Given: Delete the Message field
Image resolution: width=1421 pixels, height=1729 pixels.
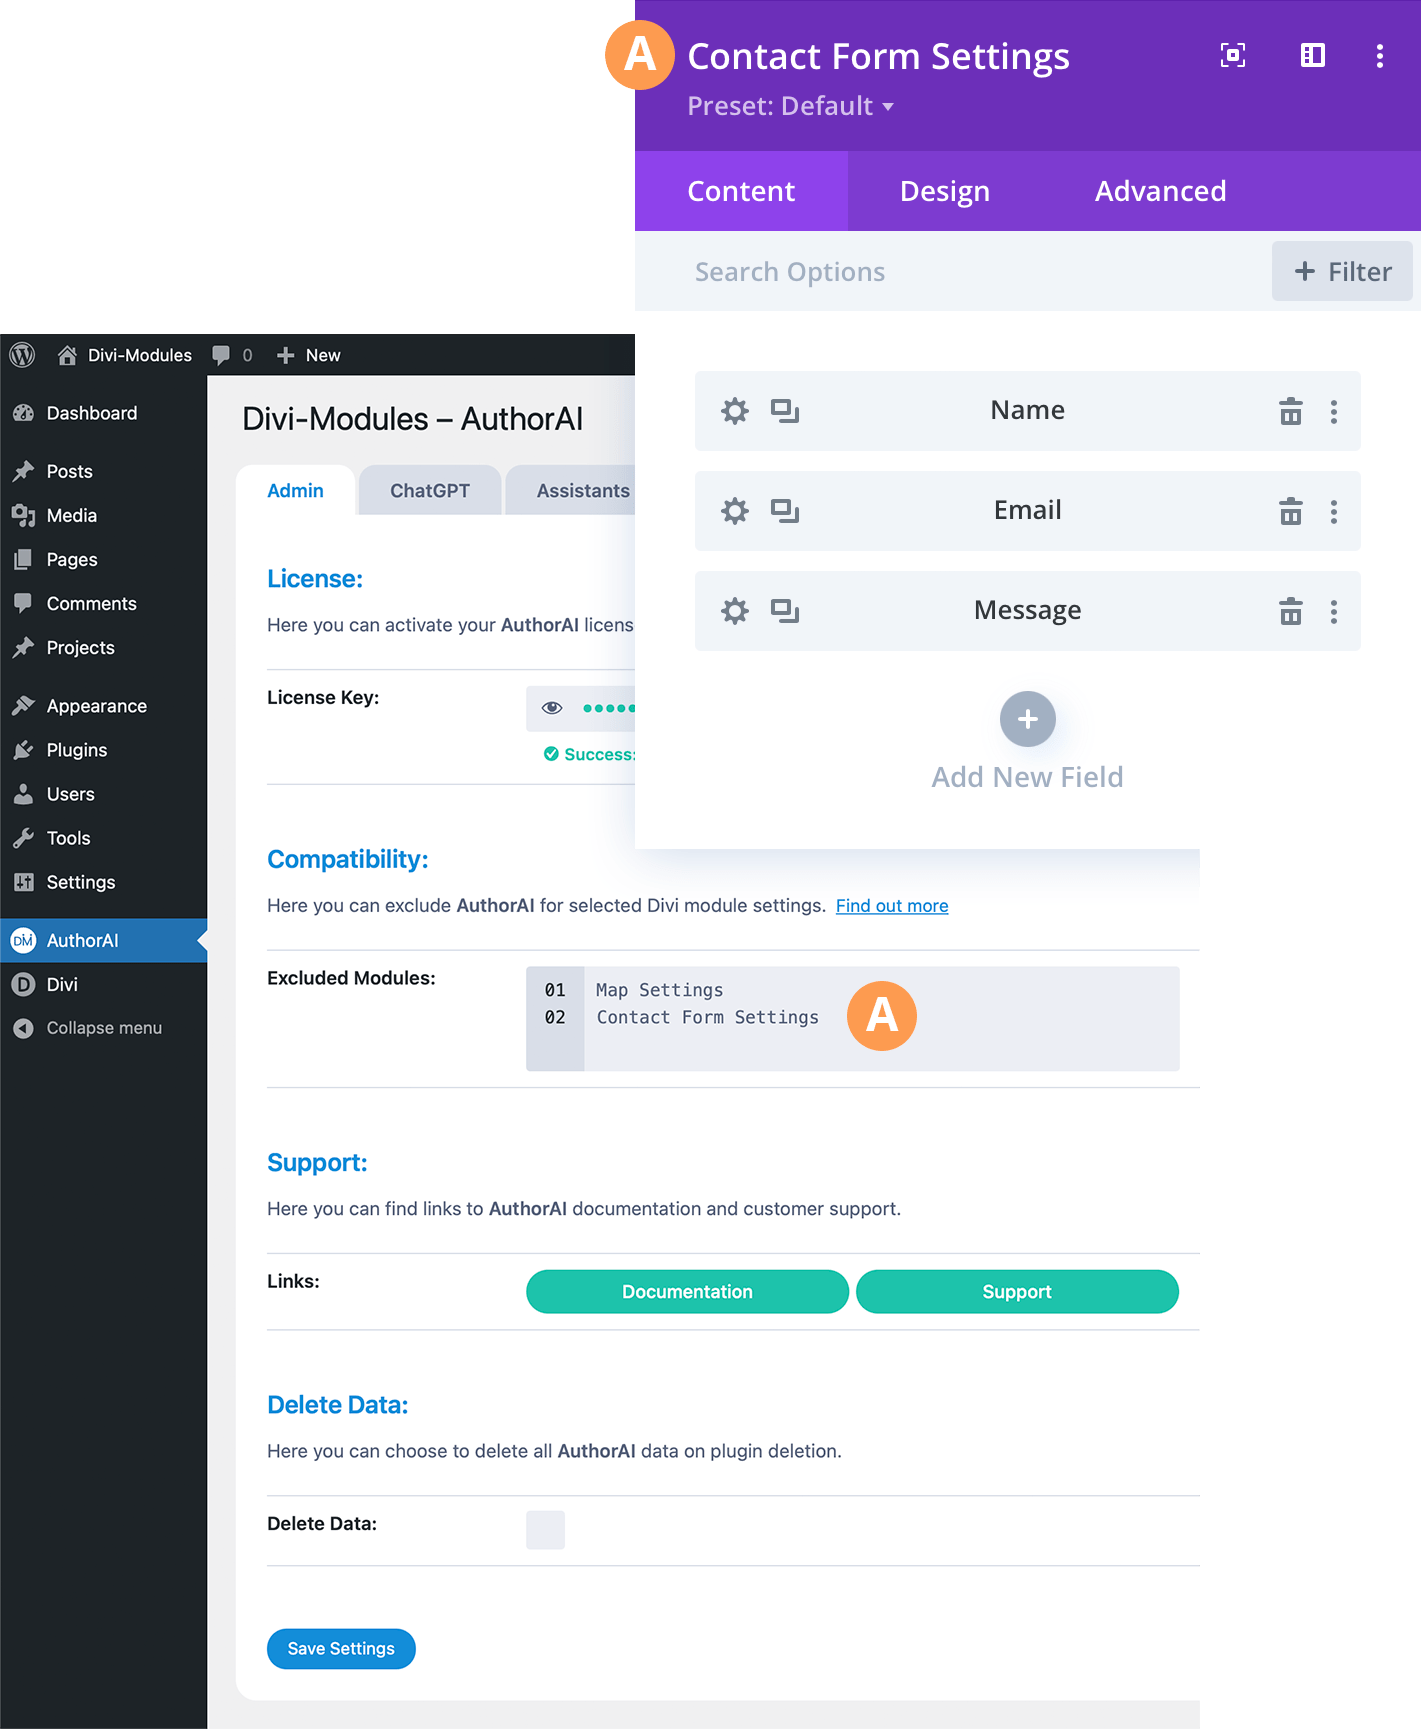Looking at the screenshot, I should coord(1291,611).
